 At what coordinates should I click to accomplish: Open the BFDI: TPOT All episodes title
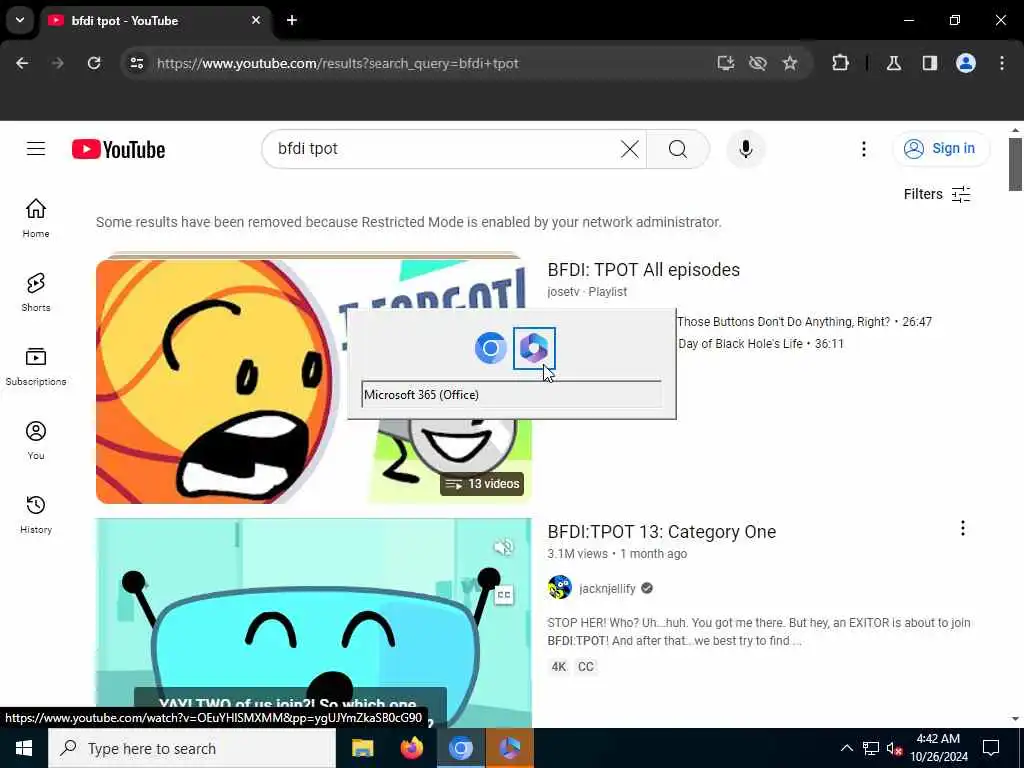[x=643, y=270]
